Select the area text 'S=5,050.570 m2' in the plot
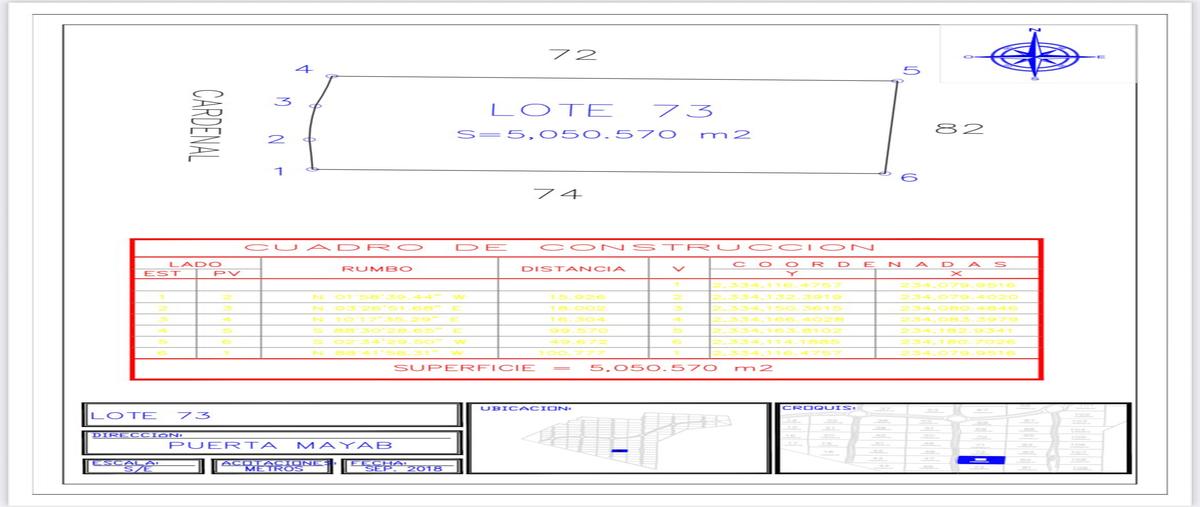1200x507 pixels. click(604, 135)
